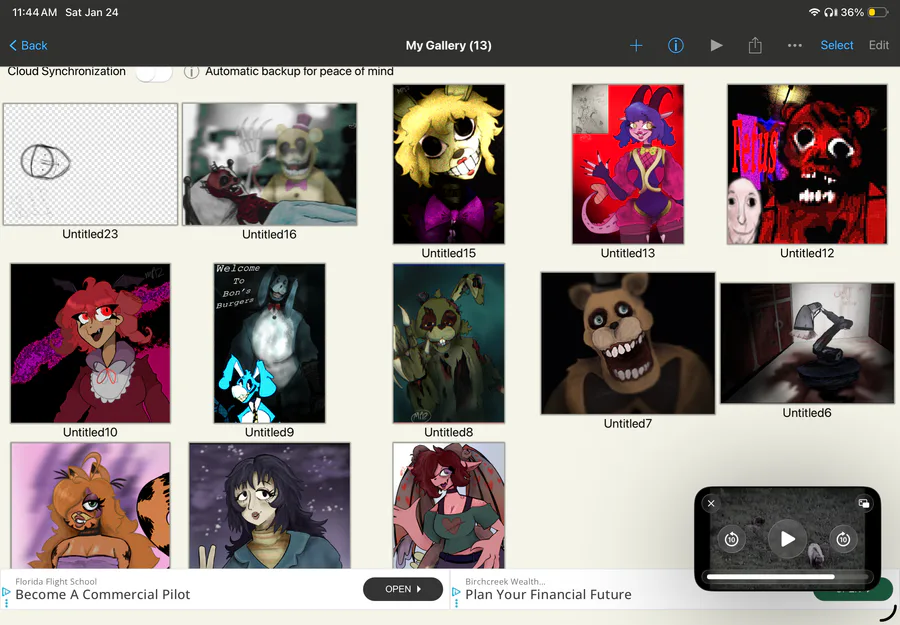Tap OPEN on Florida Flight School ad

point(403,589)
